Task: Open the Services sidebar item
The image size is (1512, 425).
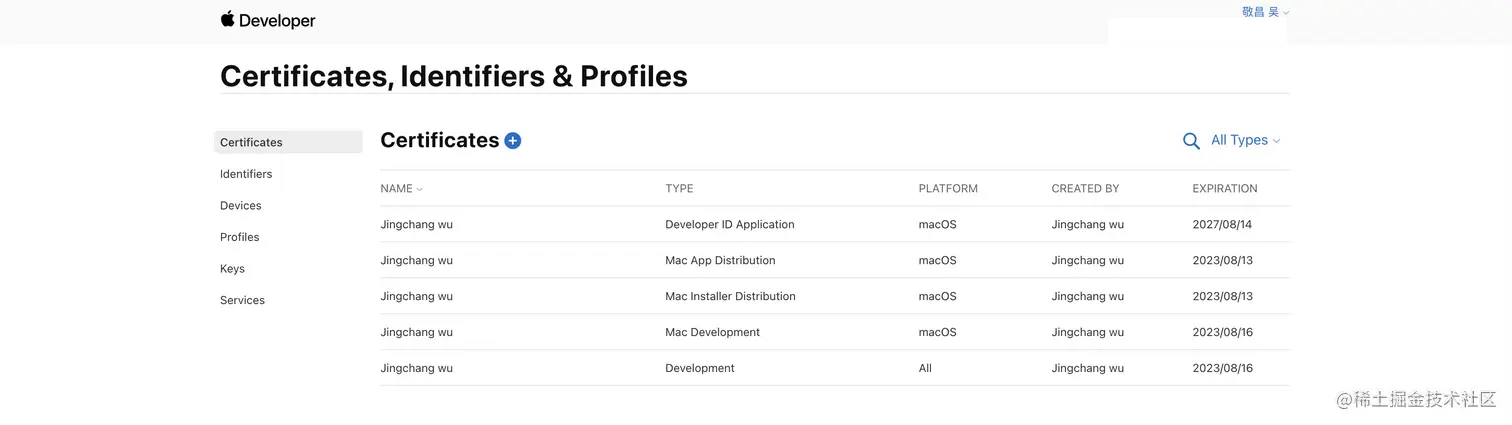Action: [242, 300]
